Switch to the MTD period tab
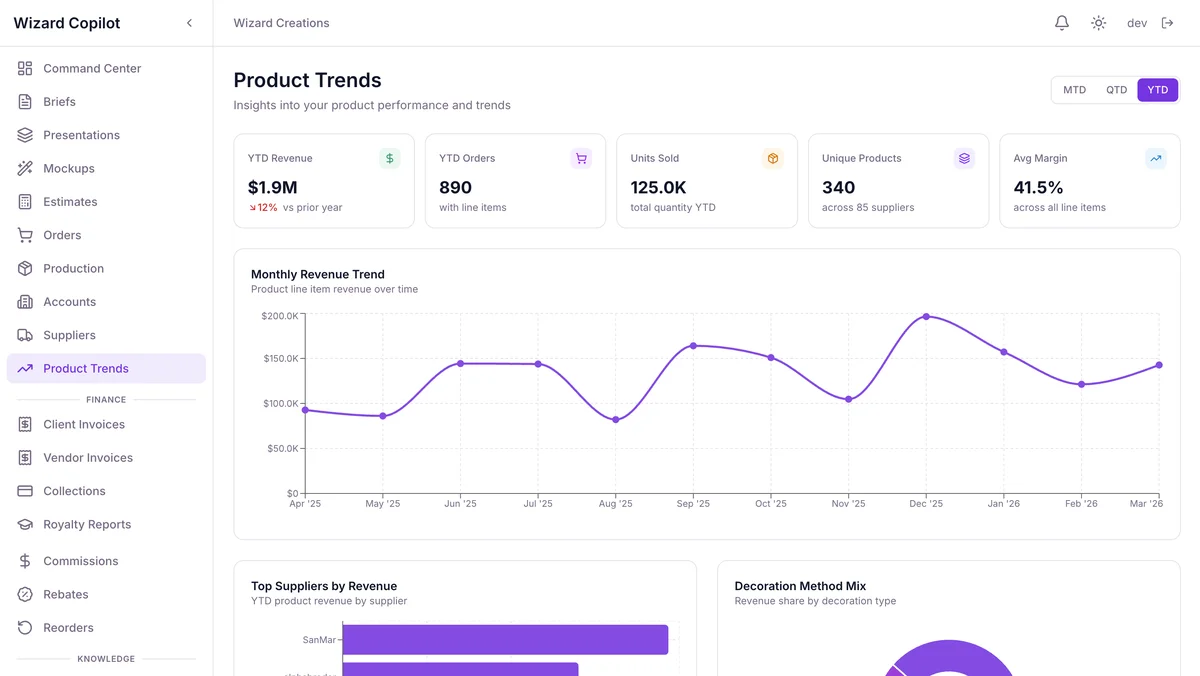The image size is (1200, 676). click(1074, 90)
